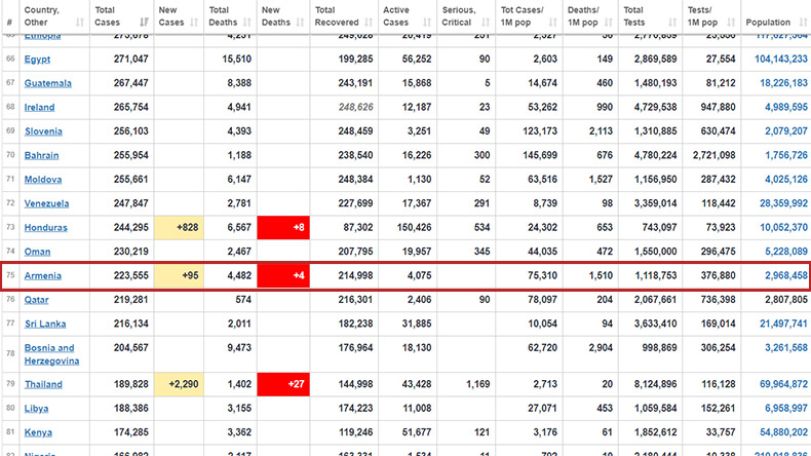Open the Armenia country link
811x456 pixels.
[43, 276]
